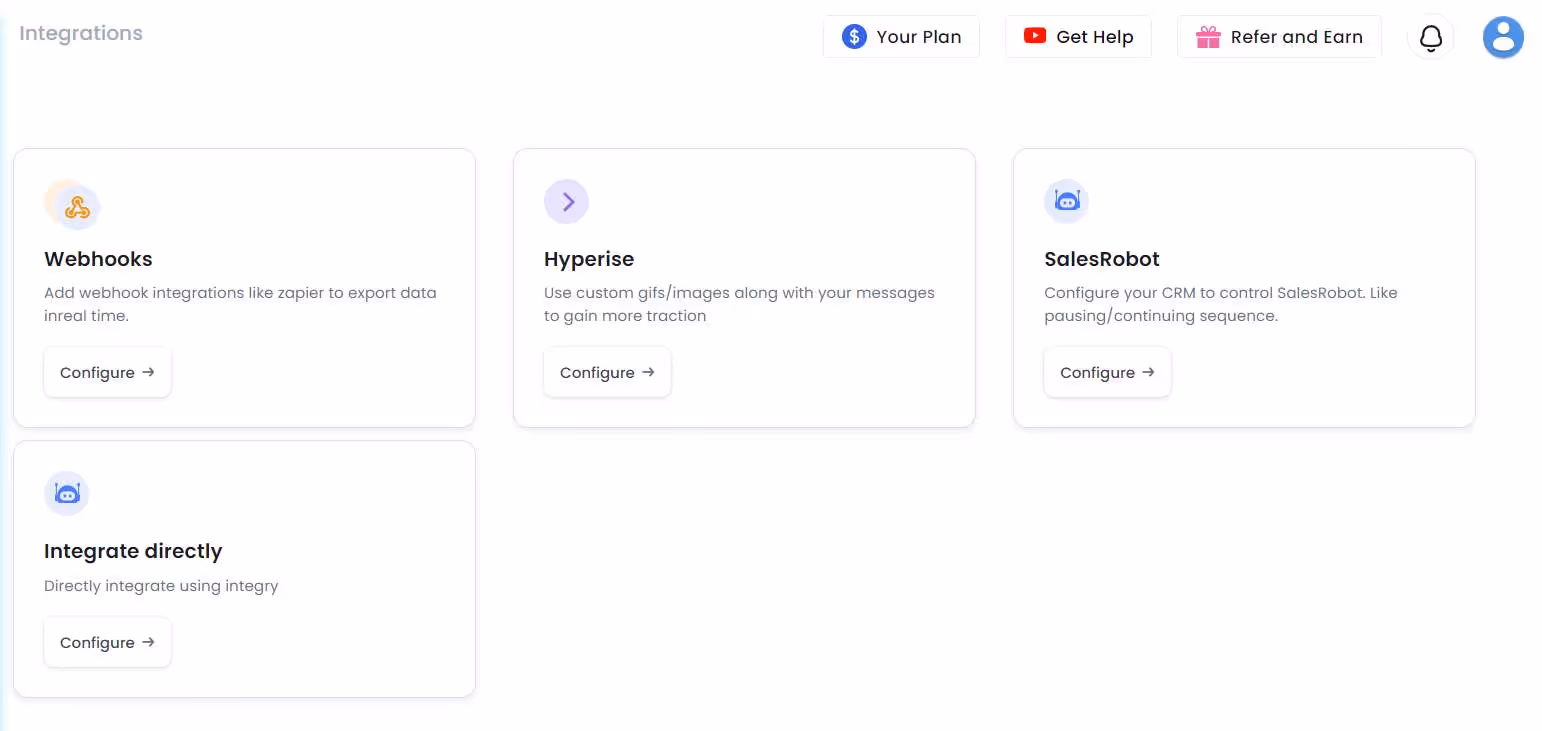Configure the Webhooks integration
Screen dimensions: 1542x731
[107, 371]
